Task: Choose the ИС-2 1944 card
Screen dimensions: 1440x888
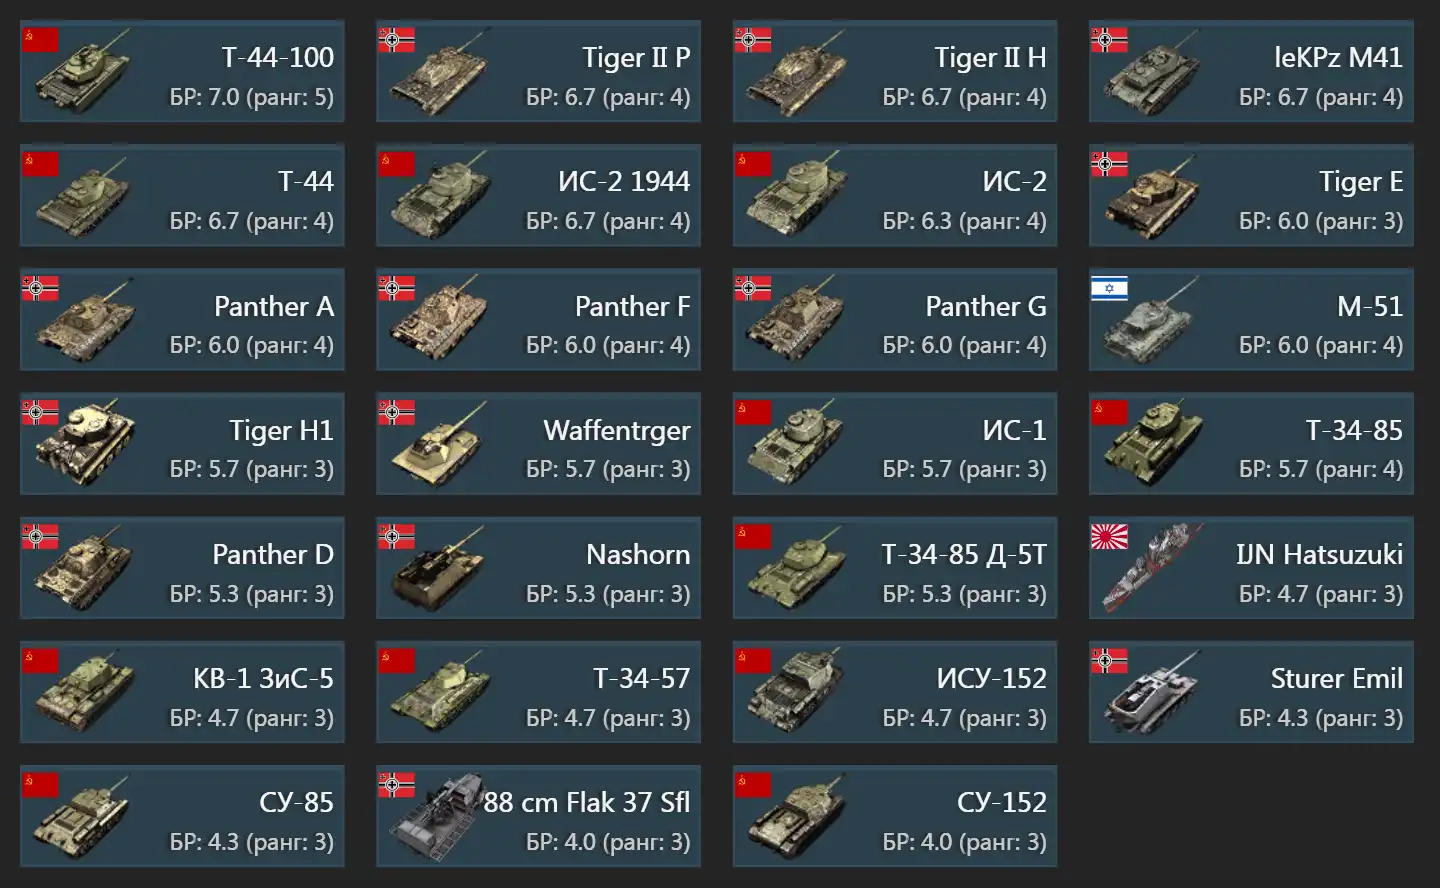Action: pos(538,195)
